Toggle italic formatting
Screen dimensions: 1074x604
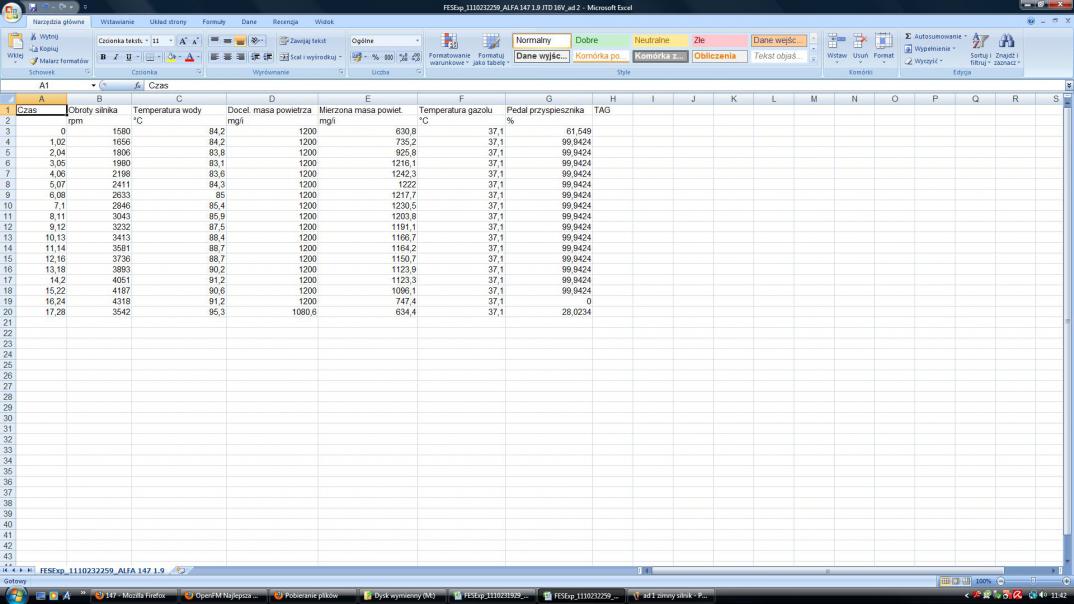tap(115, 57)
